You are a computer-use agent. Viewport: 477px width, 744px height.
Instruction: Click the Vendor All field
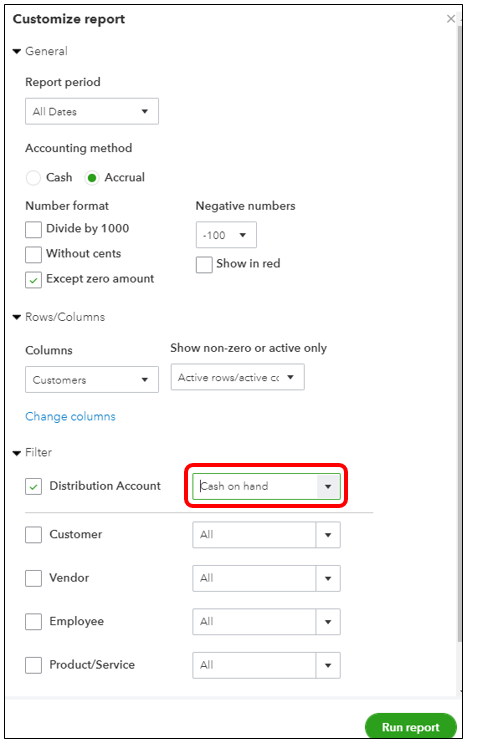(254, 578)
